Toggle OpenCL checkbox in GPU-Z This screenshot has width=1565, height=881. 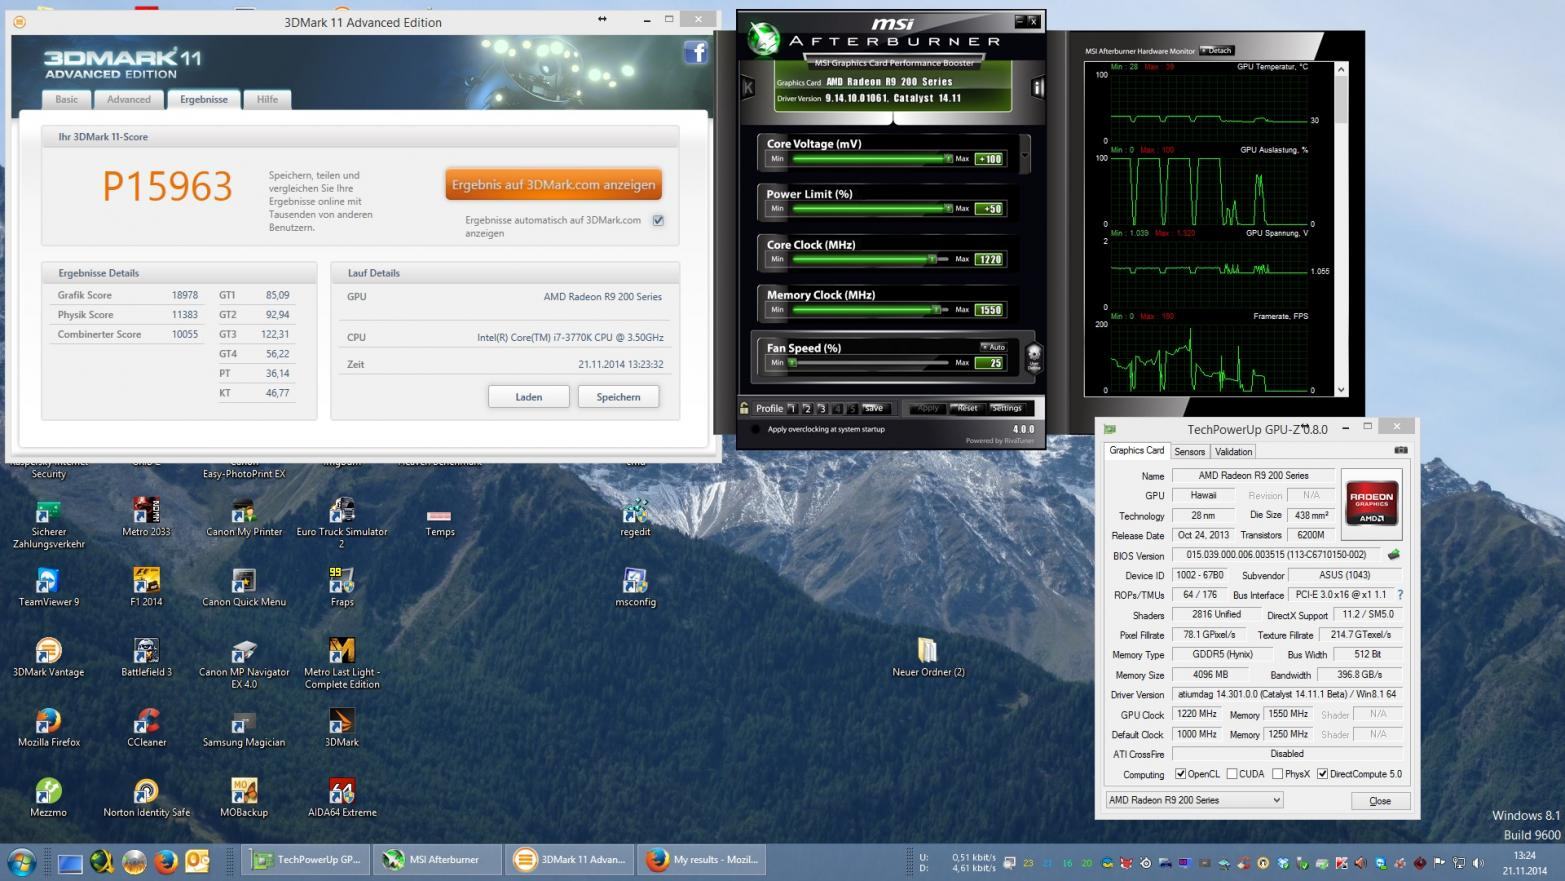1180,774
